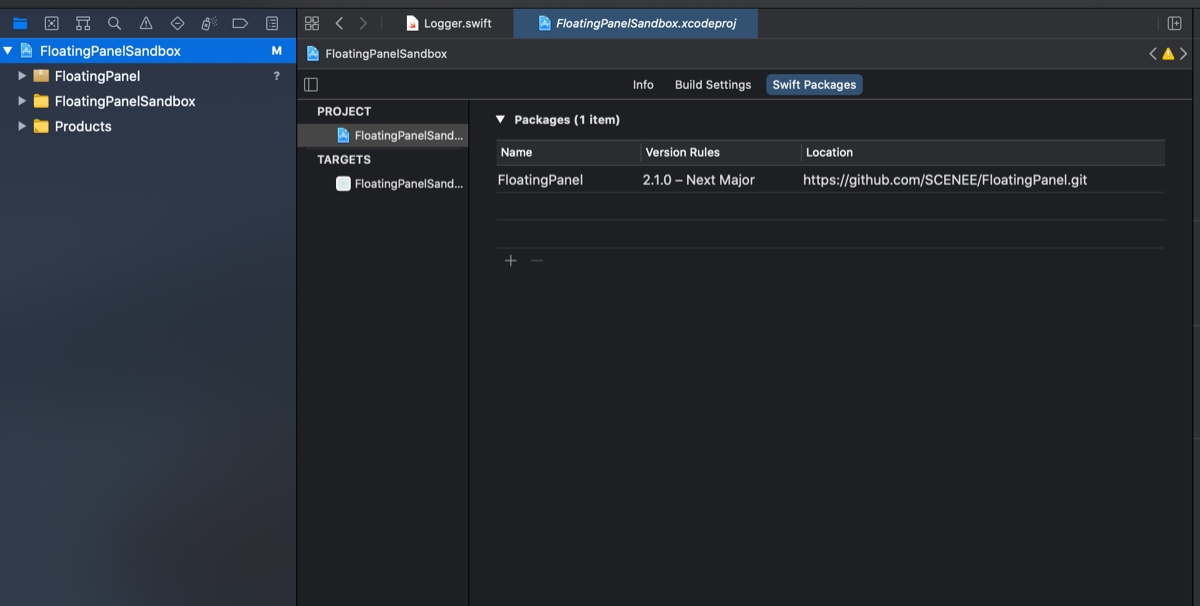Click the yellow warning issue icon
This screenshot has width=1200, height=606.
point(1168,54)
